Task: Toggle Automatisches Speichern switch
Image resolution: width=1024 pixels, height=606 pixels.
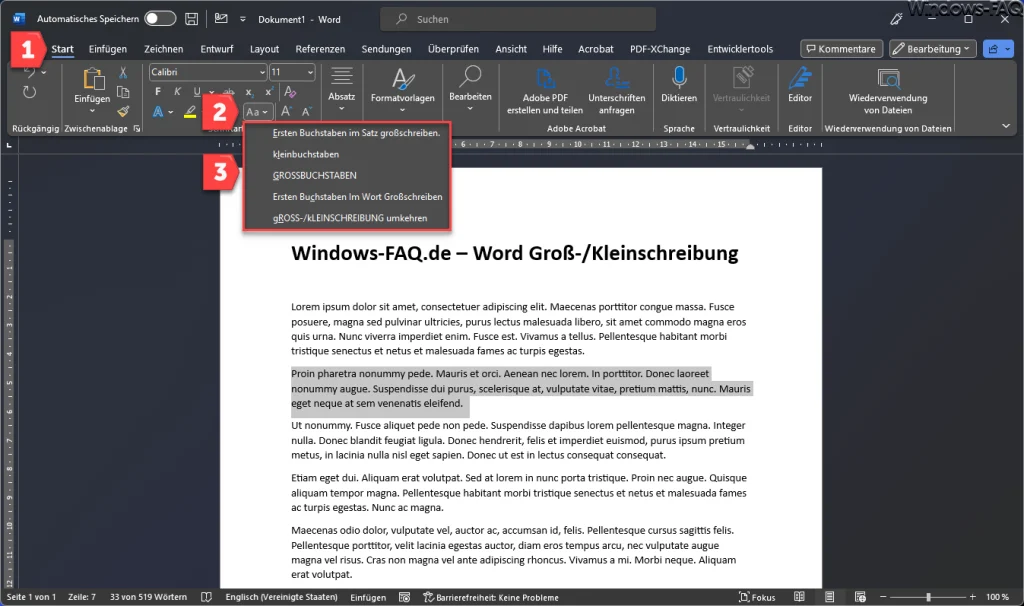Action: [x=160, y=19]
